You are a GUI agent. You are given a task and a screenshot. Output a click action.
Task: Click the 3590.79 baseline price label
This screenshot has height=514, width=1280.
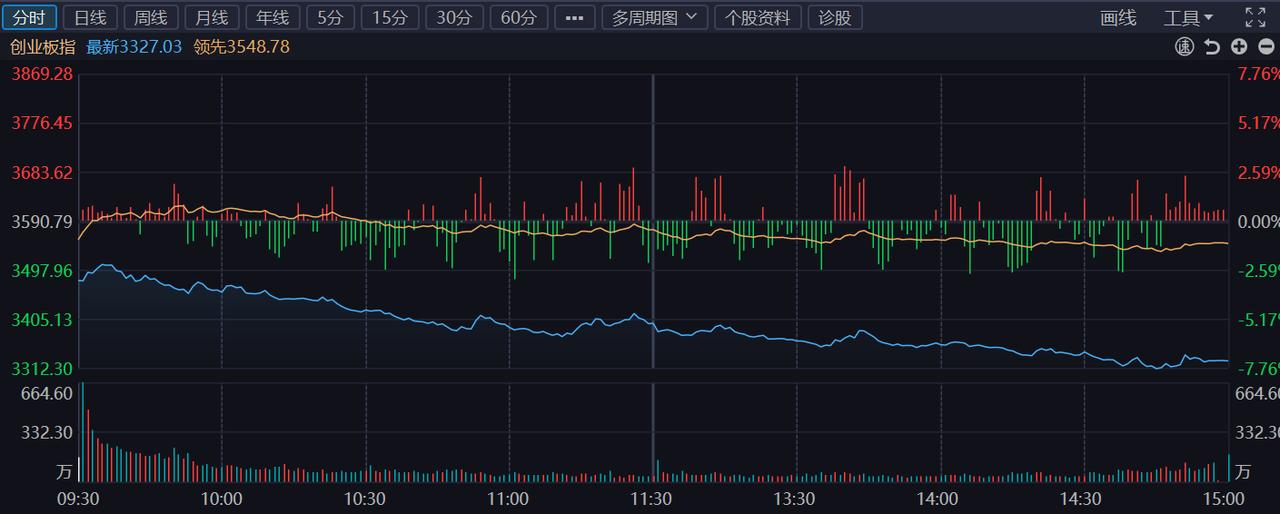coord(42,221)
